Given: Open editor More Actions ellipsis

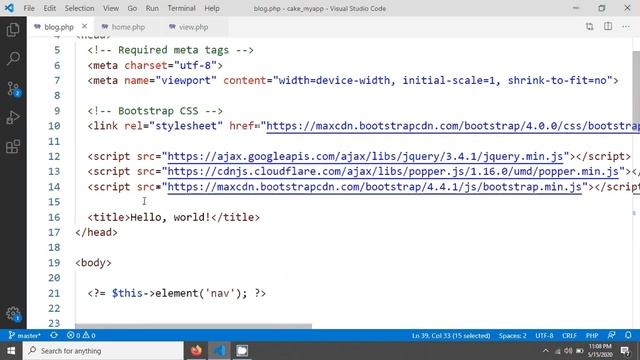Looking at the screenshot, I should pos(626,27).
